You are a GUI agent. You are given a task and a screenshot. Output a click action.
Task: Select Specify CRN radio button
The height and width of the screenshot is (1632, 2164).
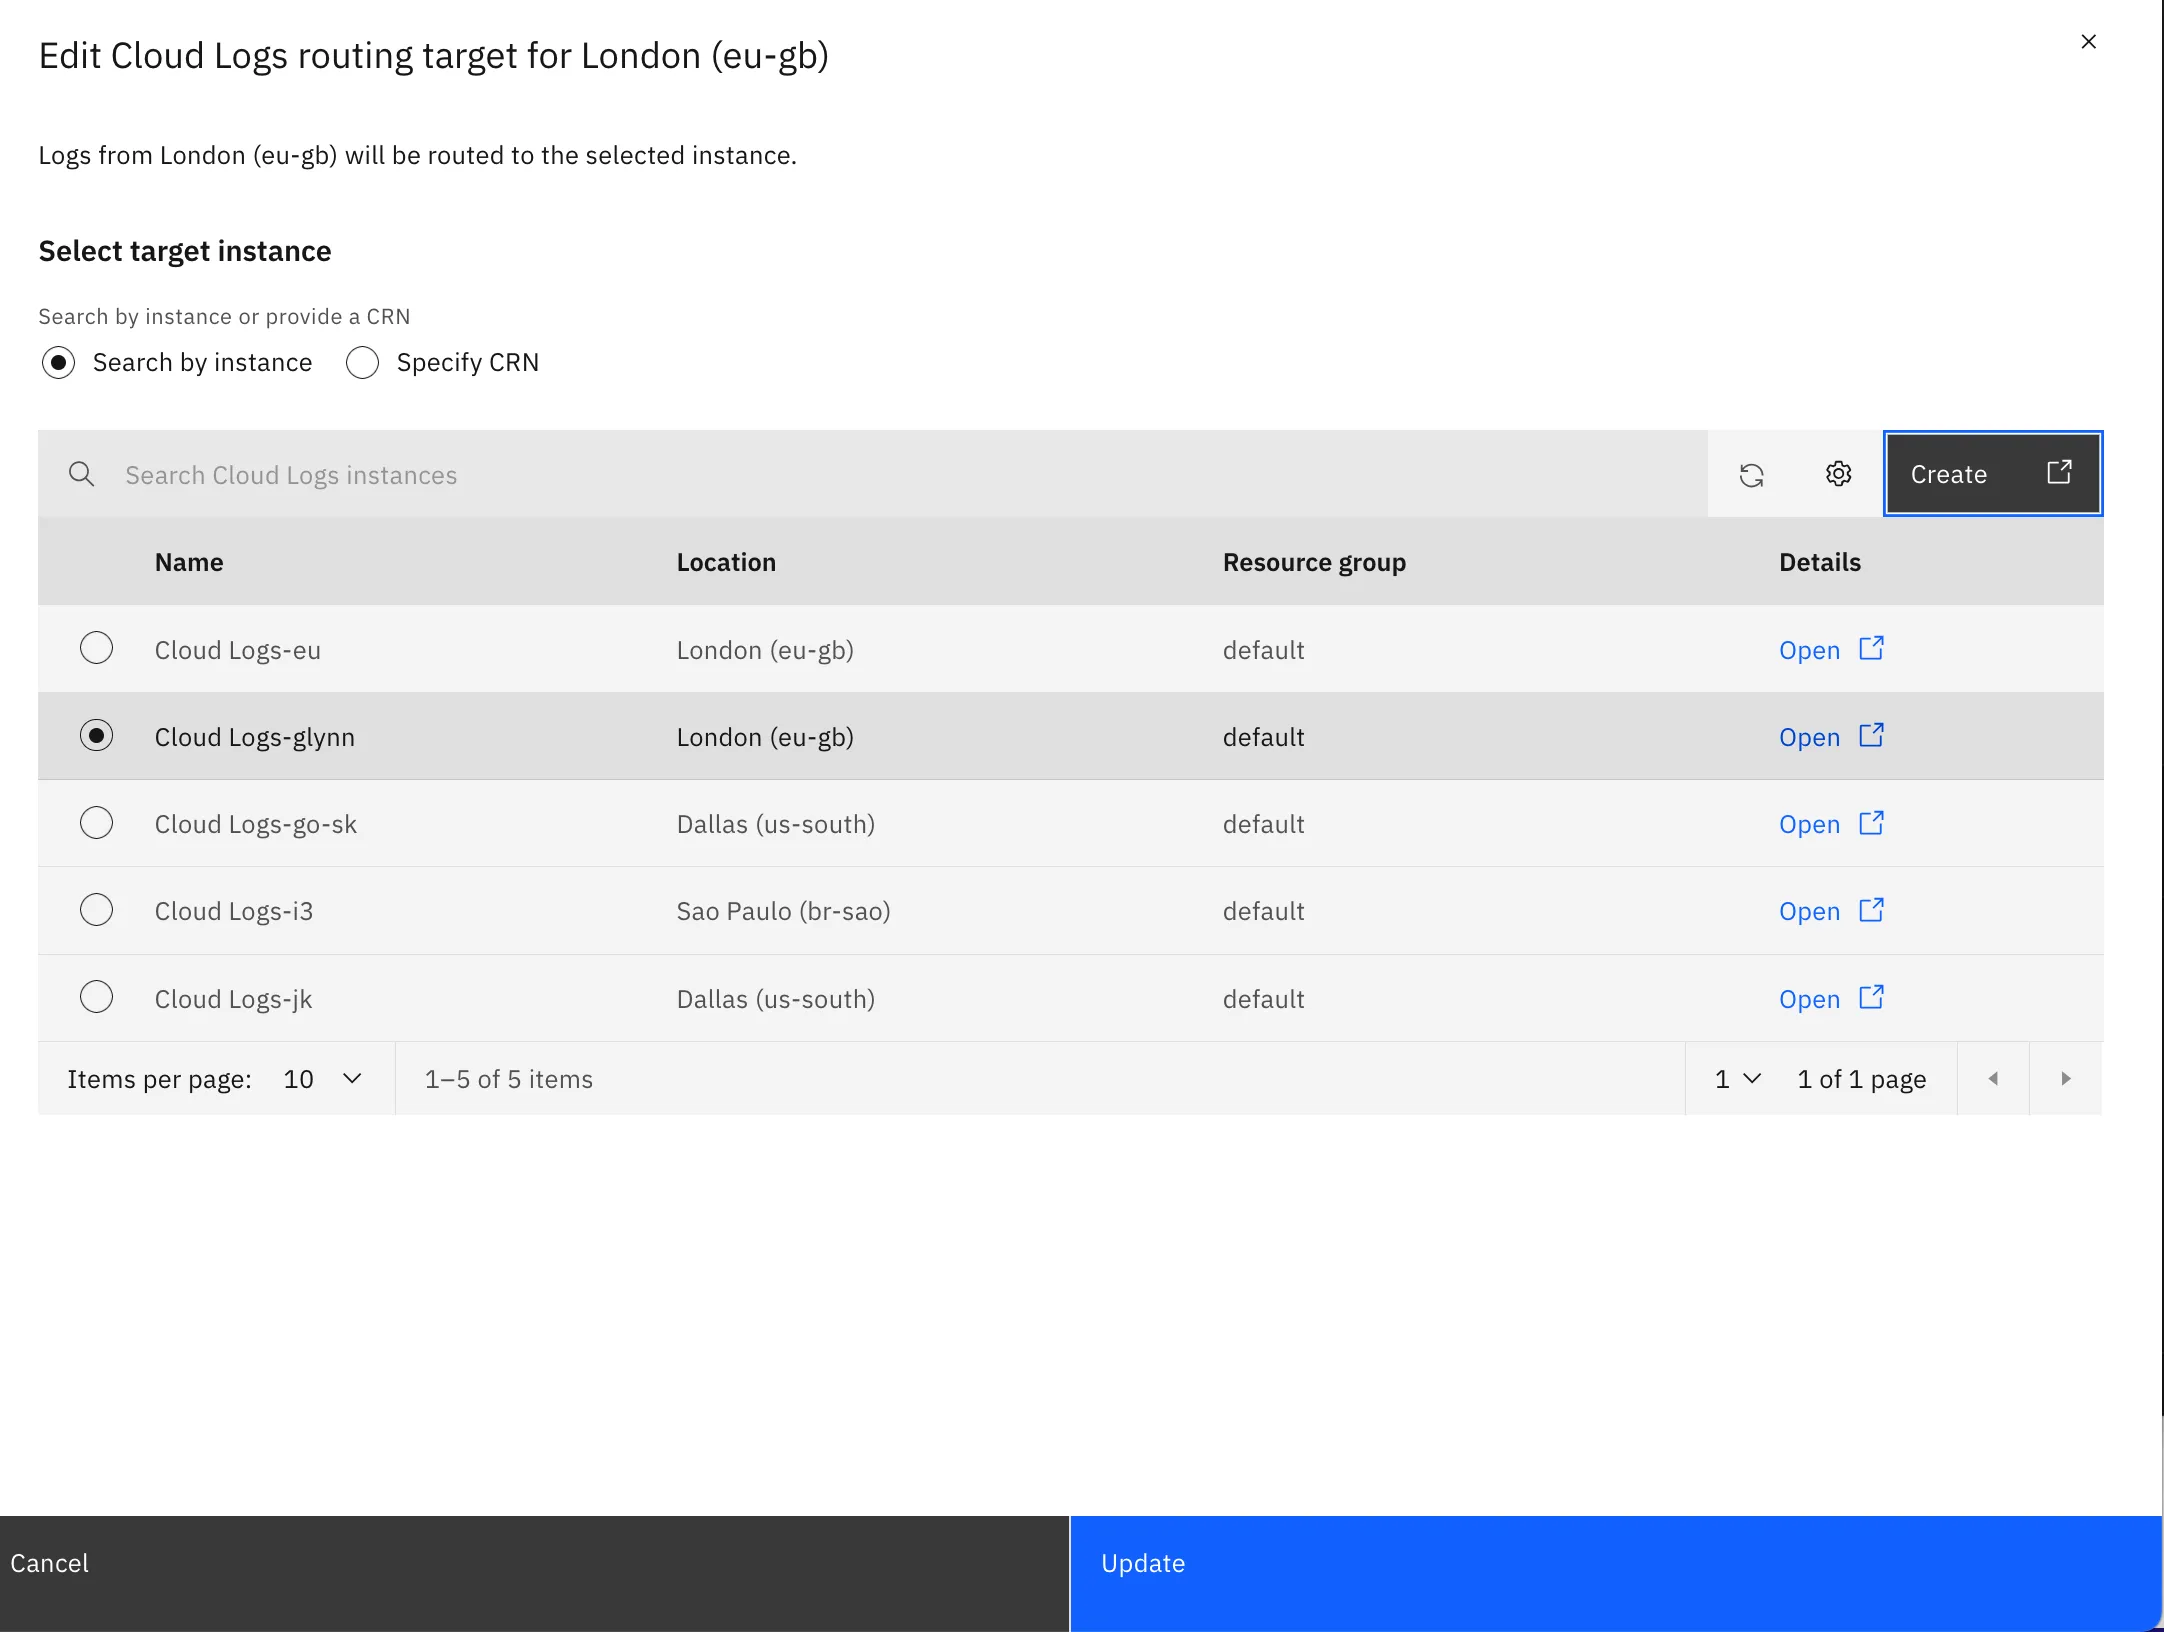(362, 362)
